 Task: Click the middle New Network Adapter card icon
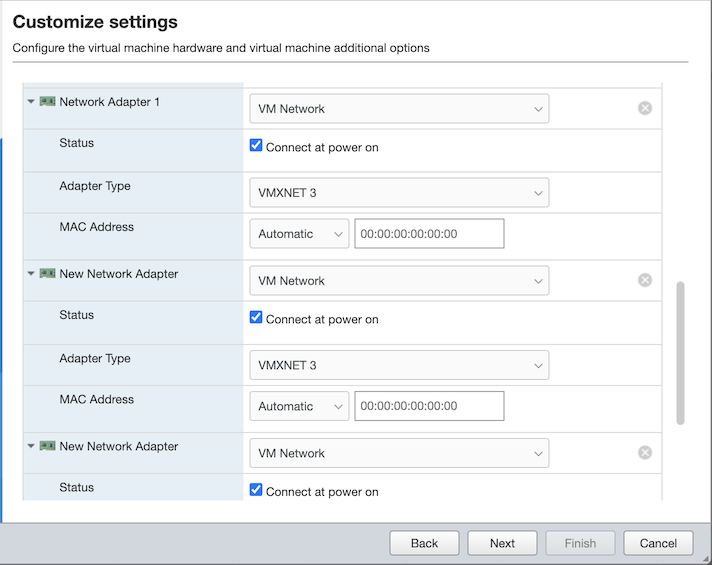[47, 274]
